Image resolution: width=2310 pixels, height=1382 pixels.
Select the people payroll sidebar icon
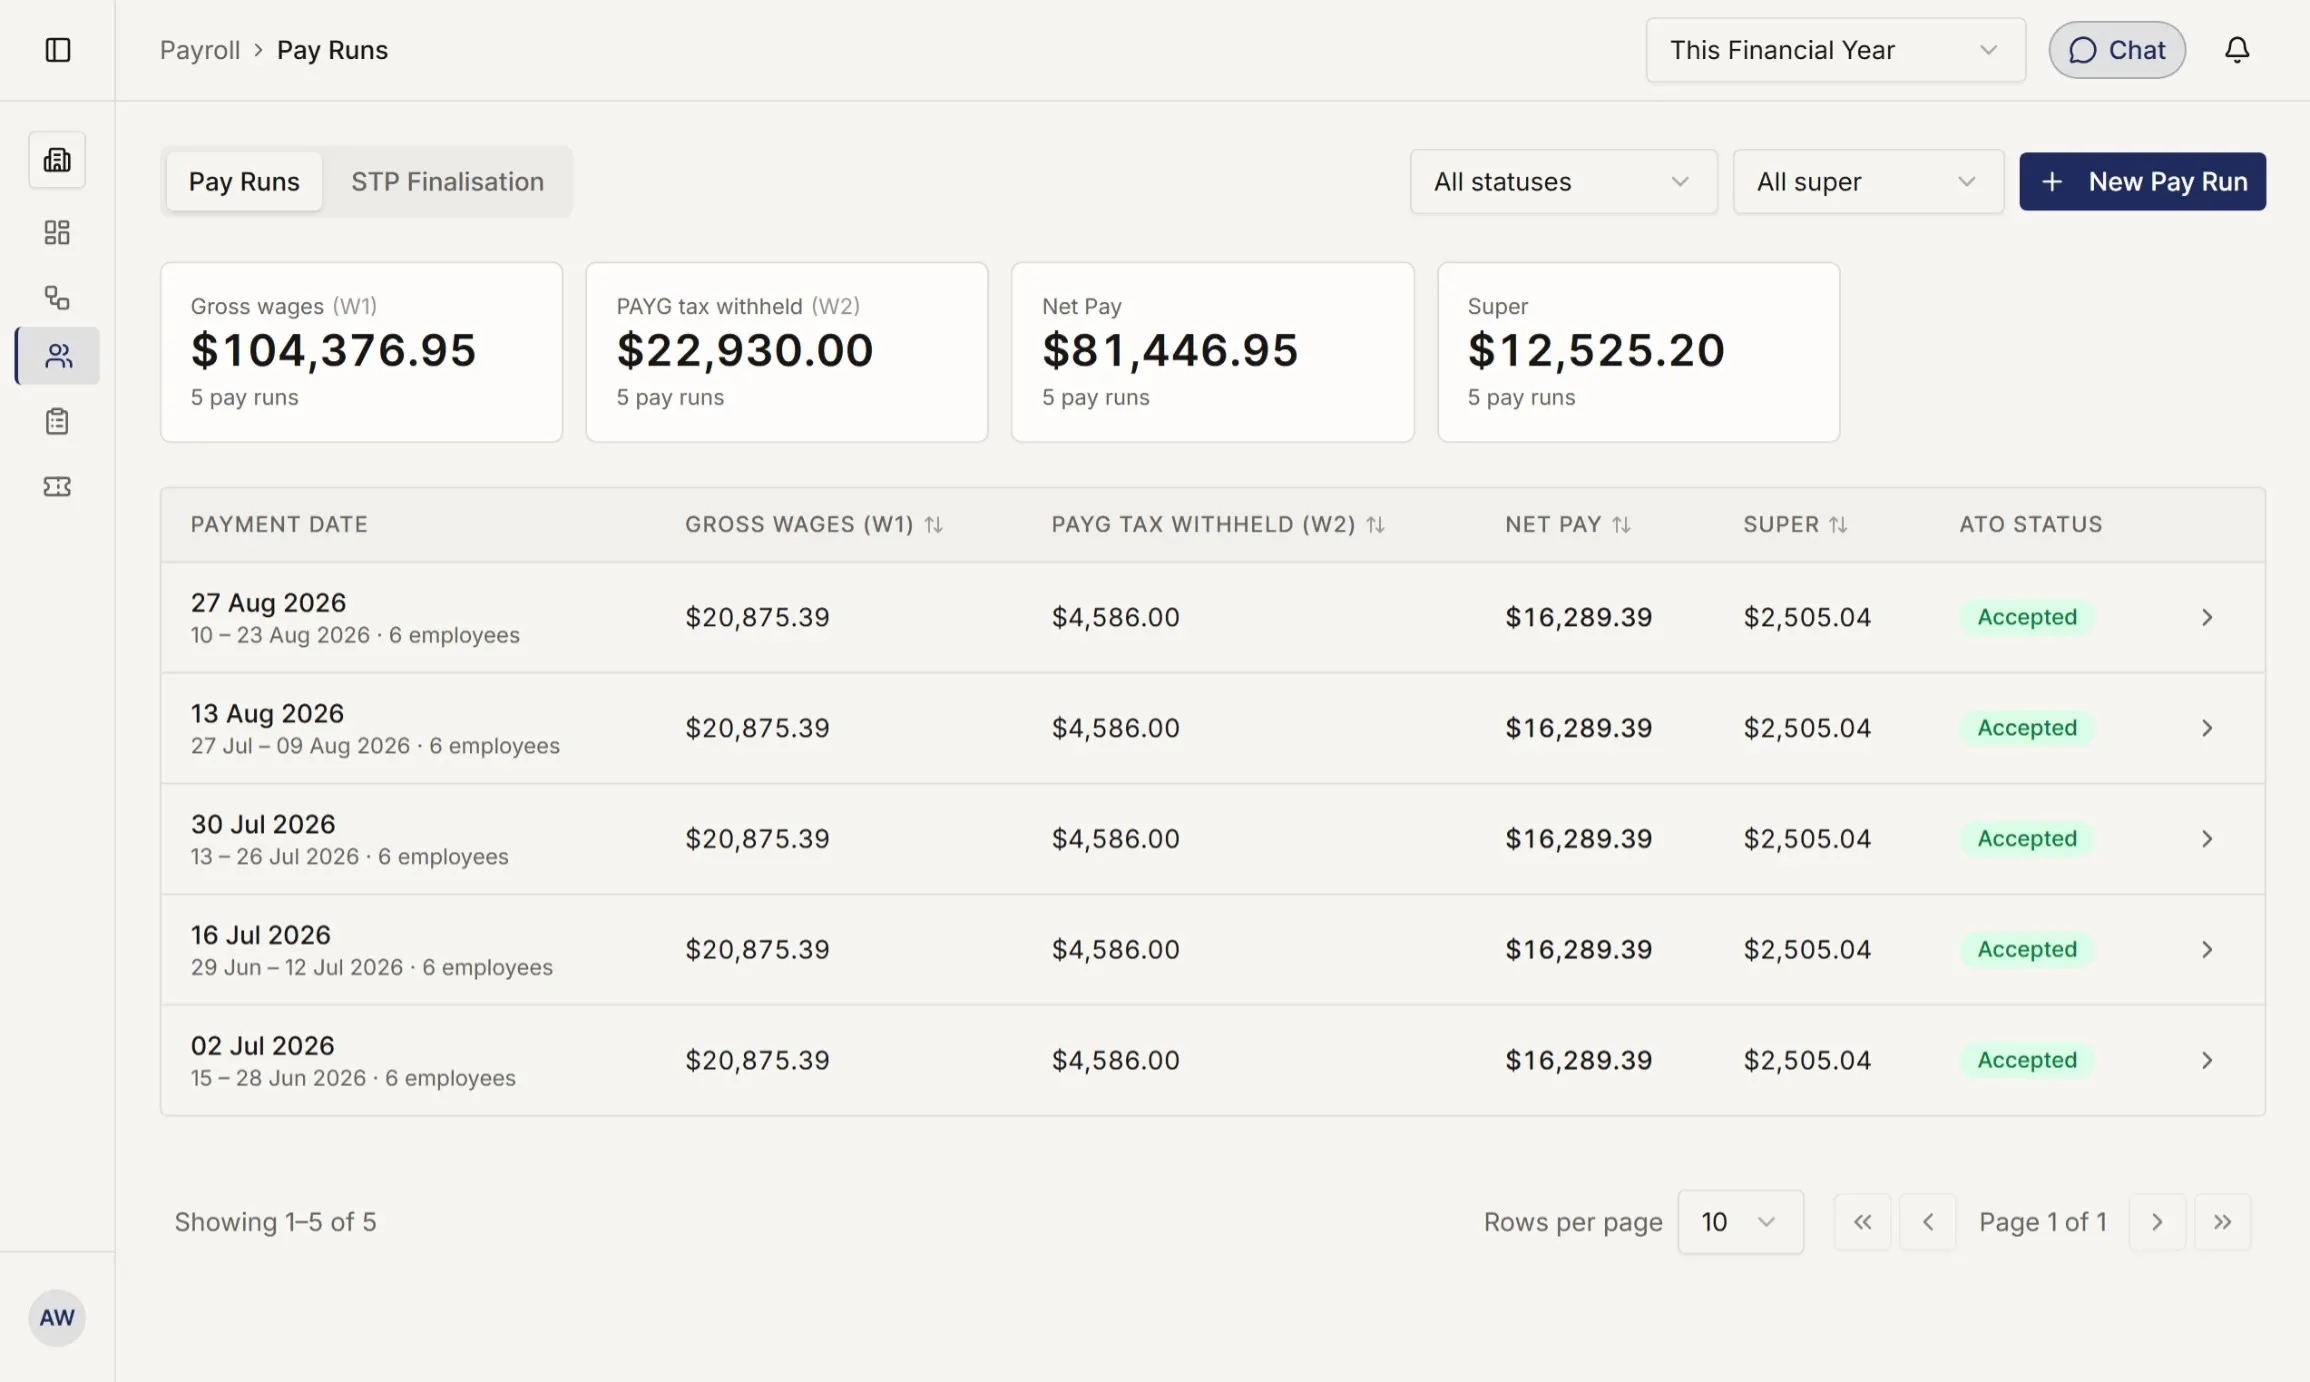pos(59,356)
